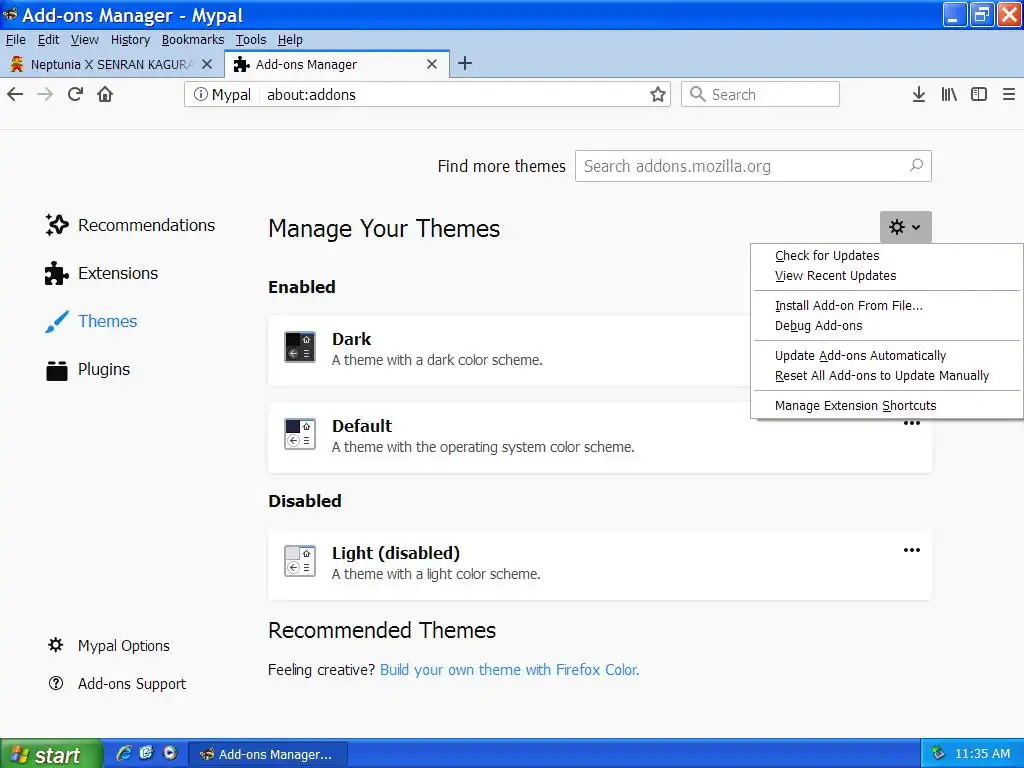Launch the media player quick launch icon
This screenshot has height=768, width=1024.
pyautogui.click(x=170, y=753)
